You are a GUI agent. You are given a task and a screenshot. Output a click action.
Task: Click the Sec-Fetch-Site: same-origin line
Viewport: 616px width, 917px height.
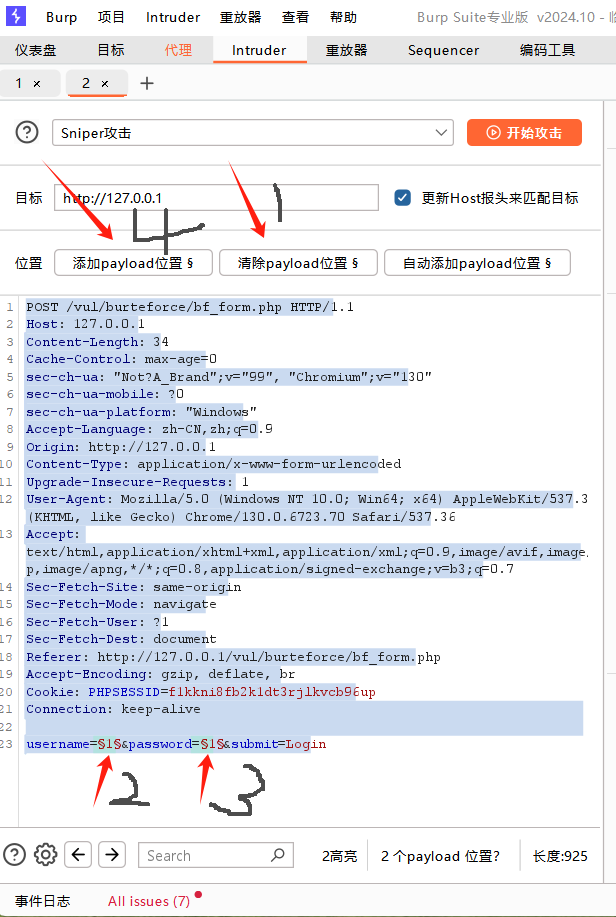[133, 587]
